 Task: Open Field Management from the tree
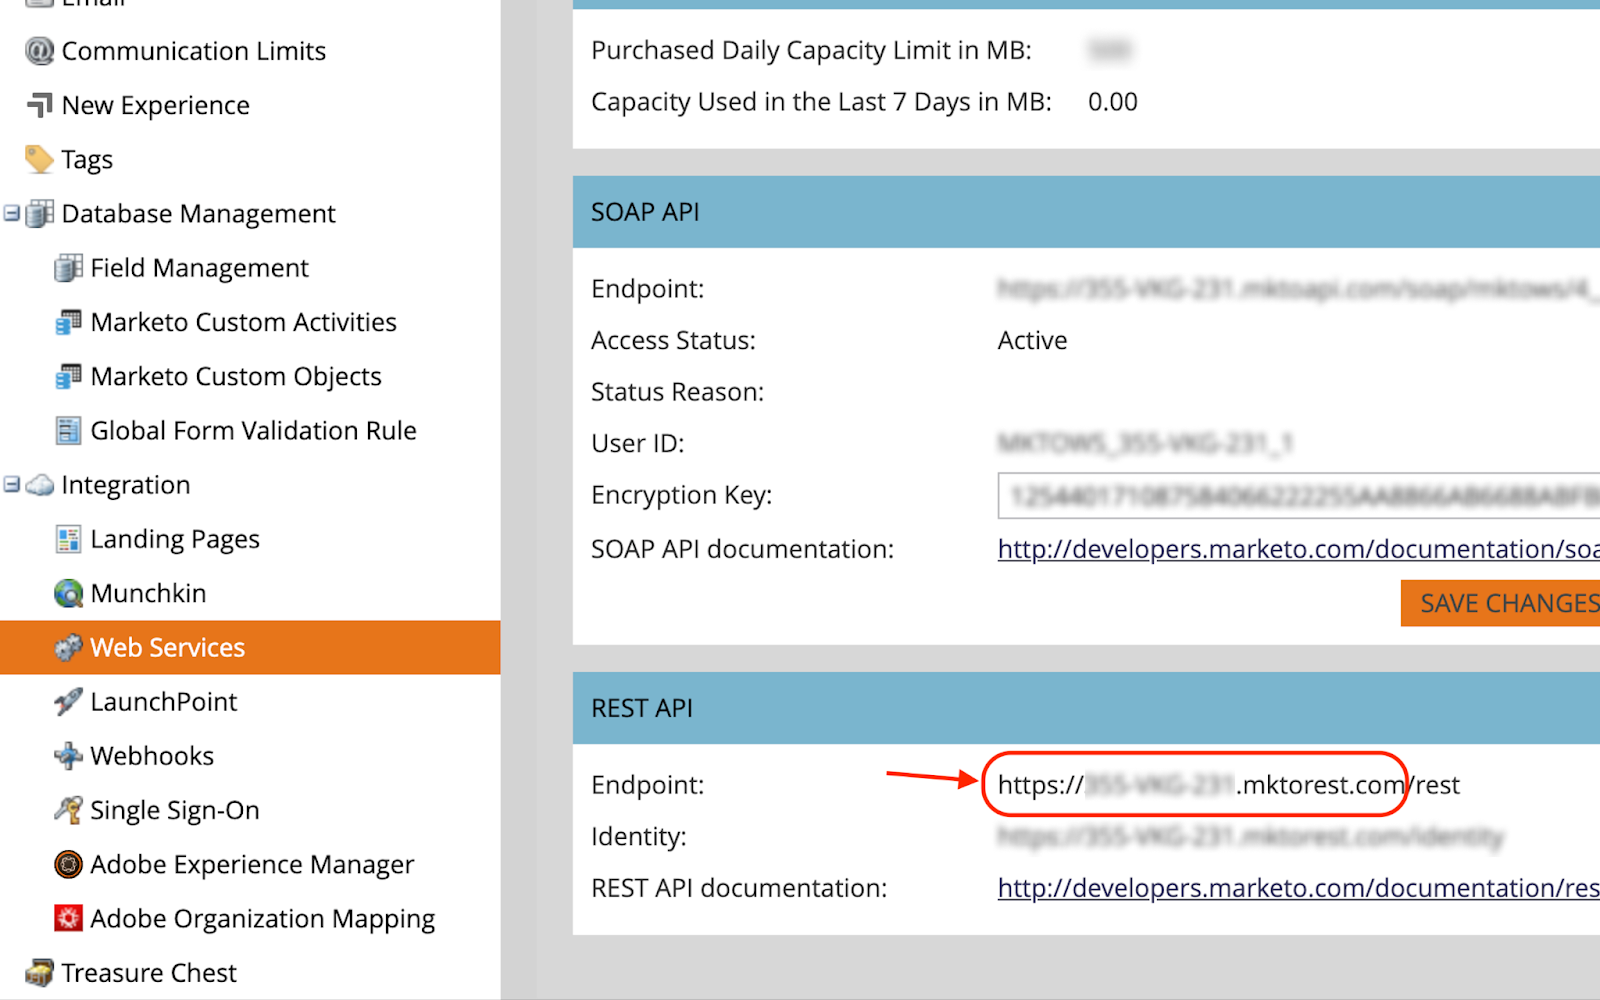tap(199, 268)
